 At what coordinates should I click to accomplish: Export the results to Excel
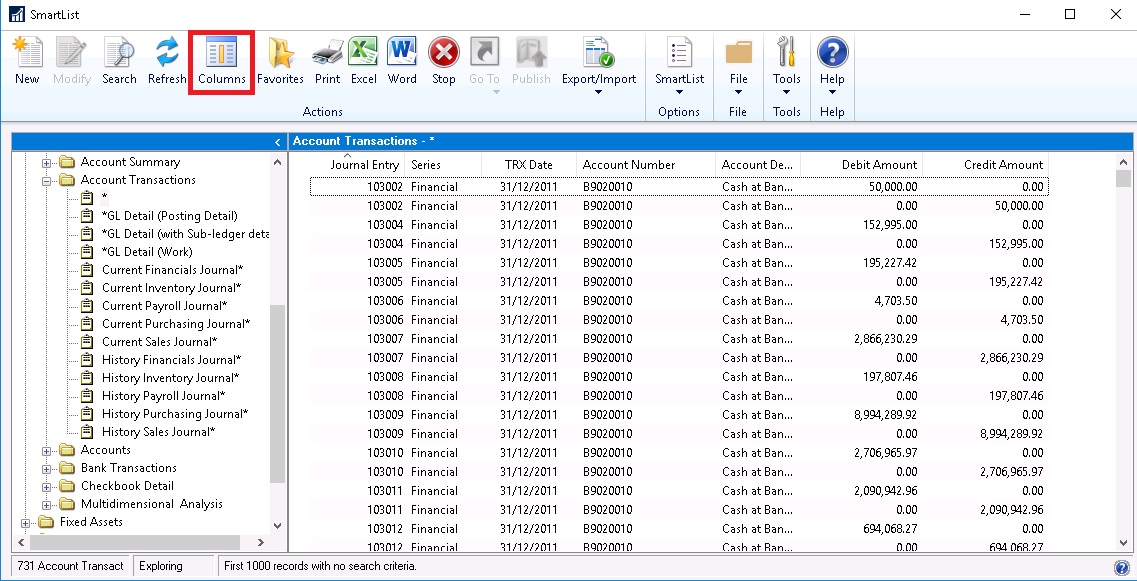pyautogui.click(x=363, y=60)
